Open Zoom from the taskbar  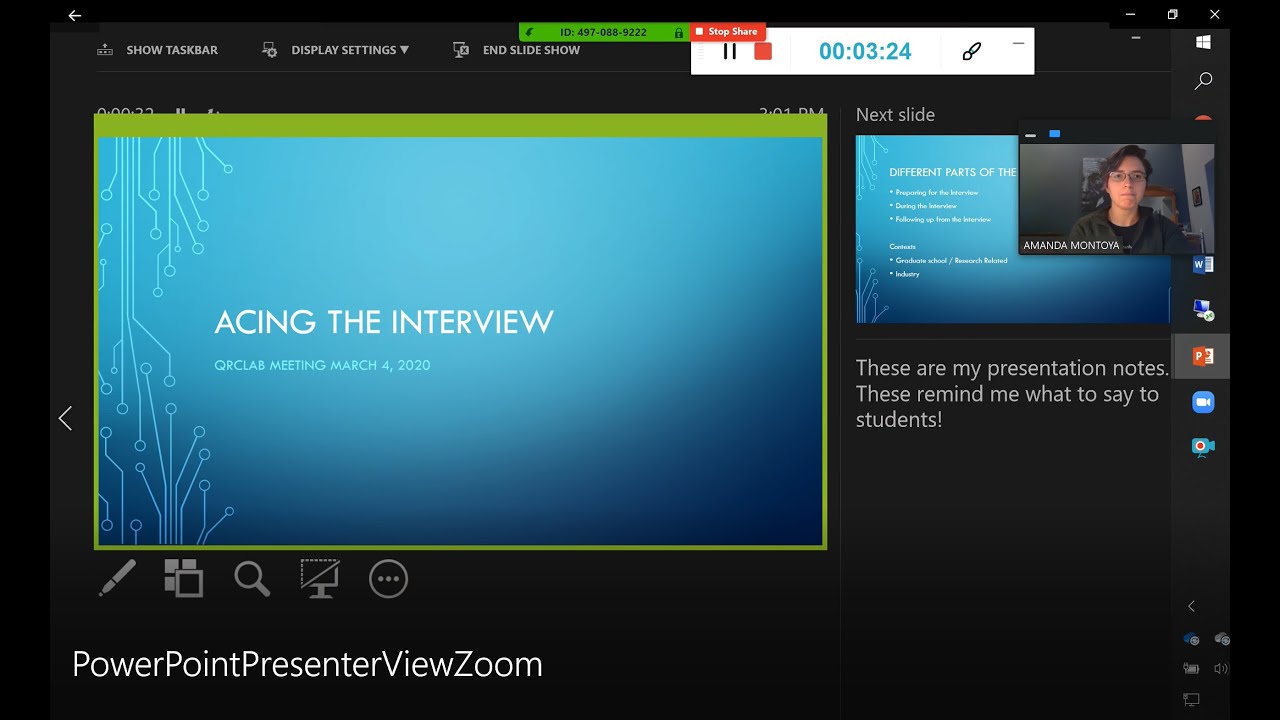coord(1202,401)
